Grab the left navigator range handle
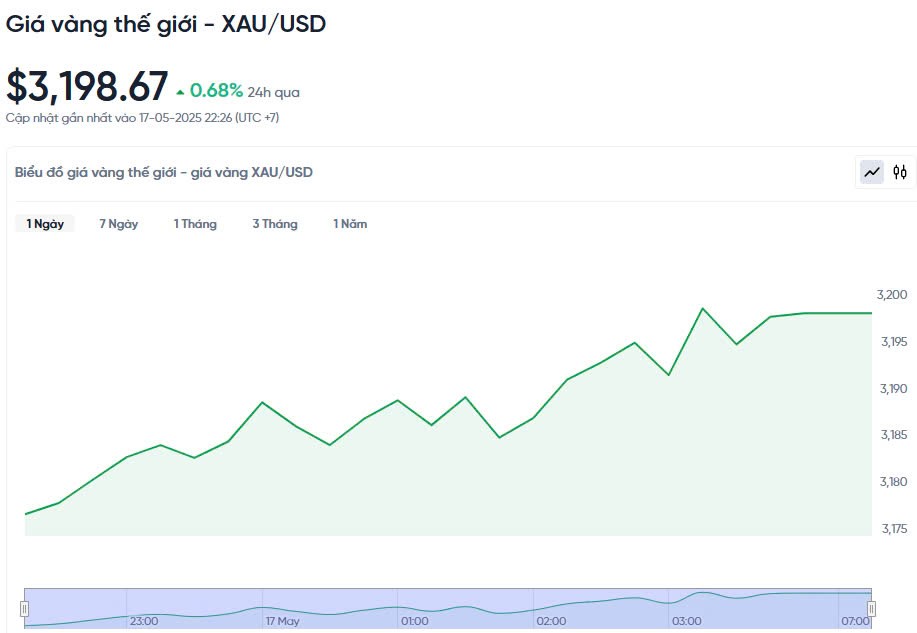Screen dimensions: 917x633 [x=25, y=608]
